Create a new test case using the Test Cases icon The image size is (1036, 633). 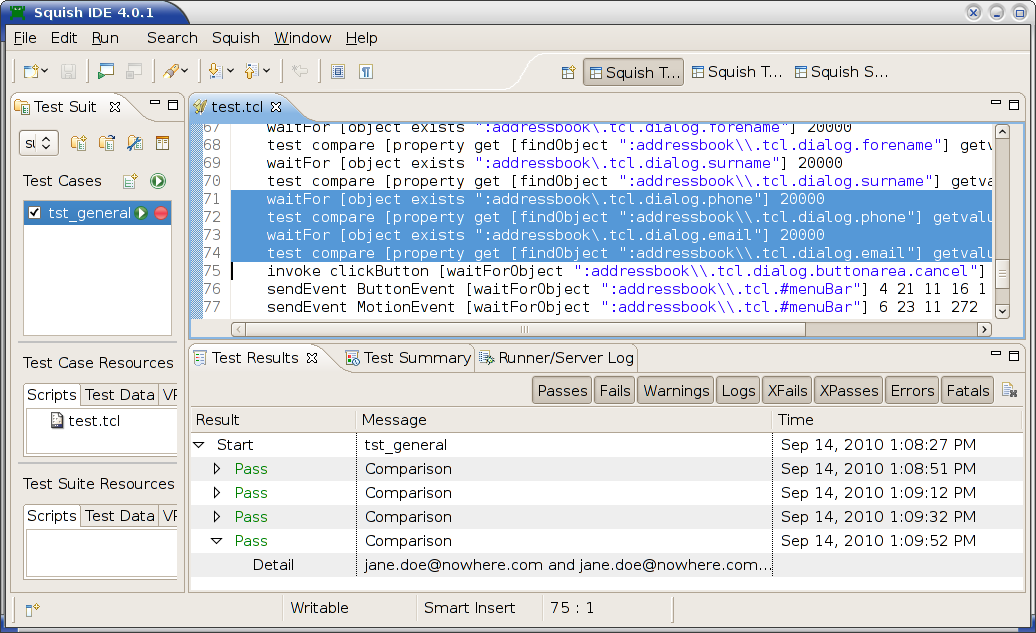tap(130, 181)
